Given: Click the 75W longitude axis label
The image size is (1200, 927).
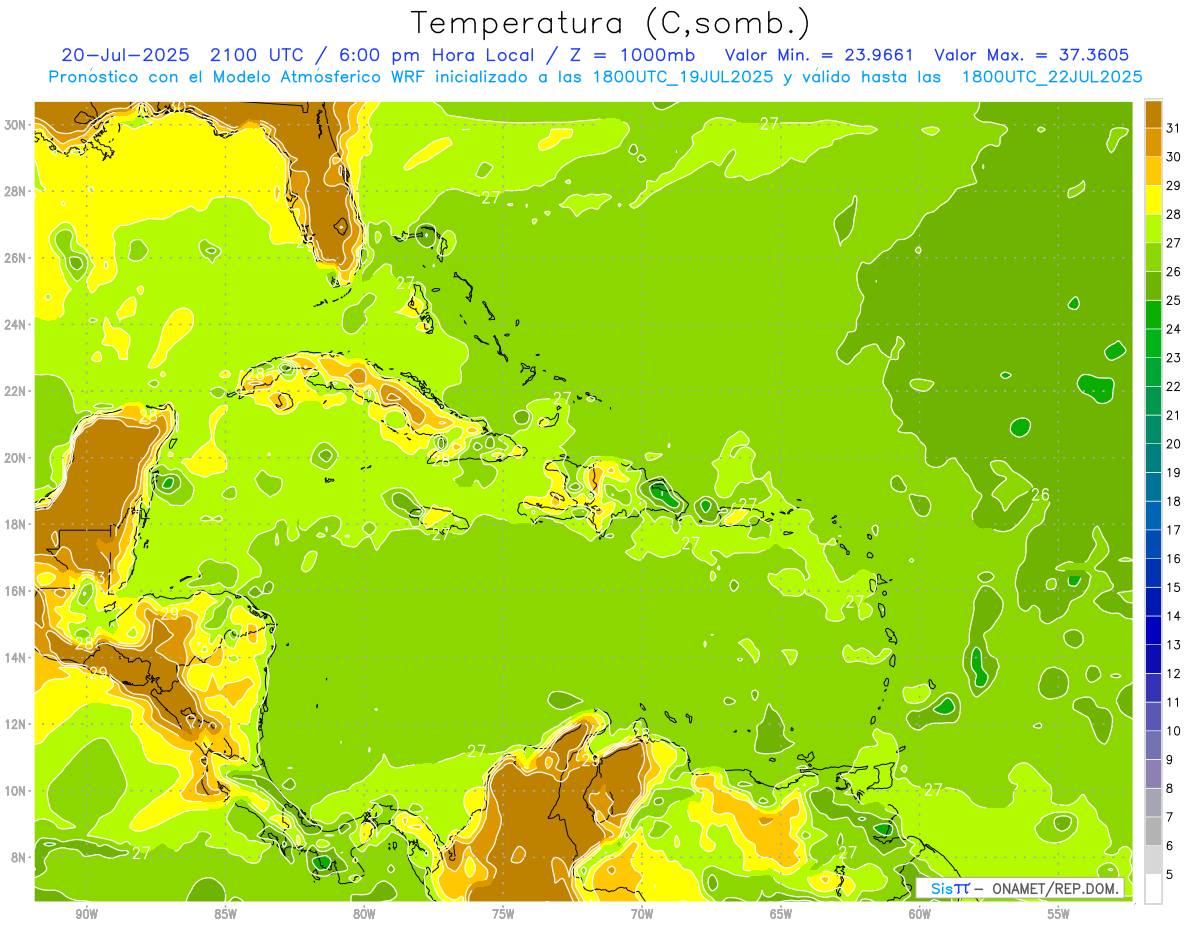Looking at the screenshot, I should pos(503,915).
